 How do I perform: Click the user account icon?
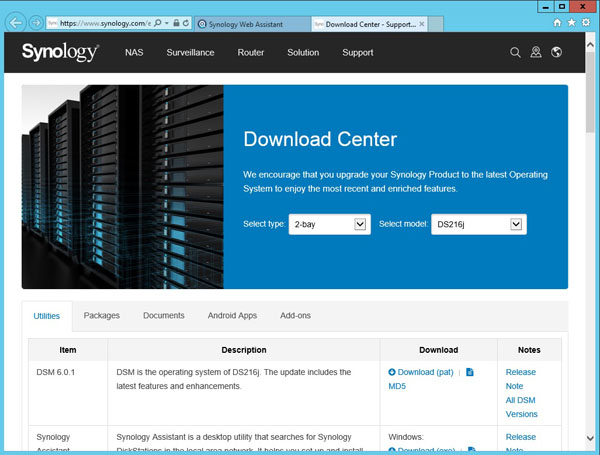pyautogui.click(x=536, y=53)
